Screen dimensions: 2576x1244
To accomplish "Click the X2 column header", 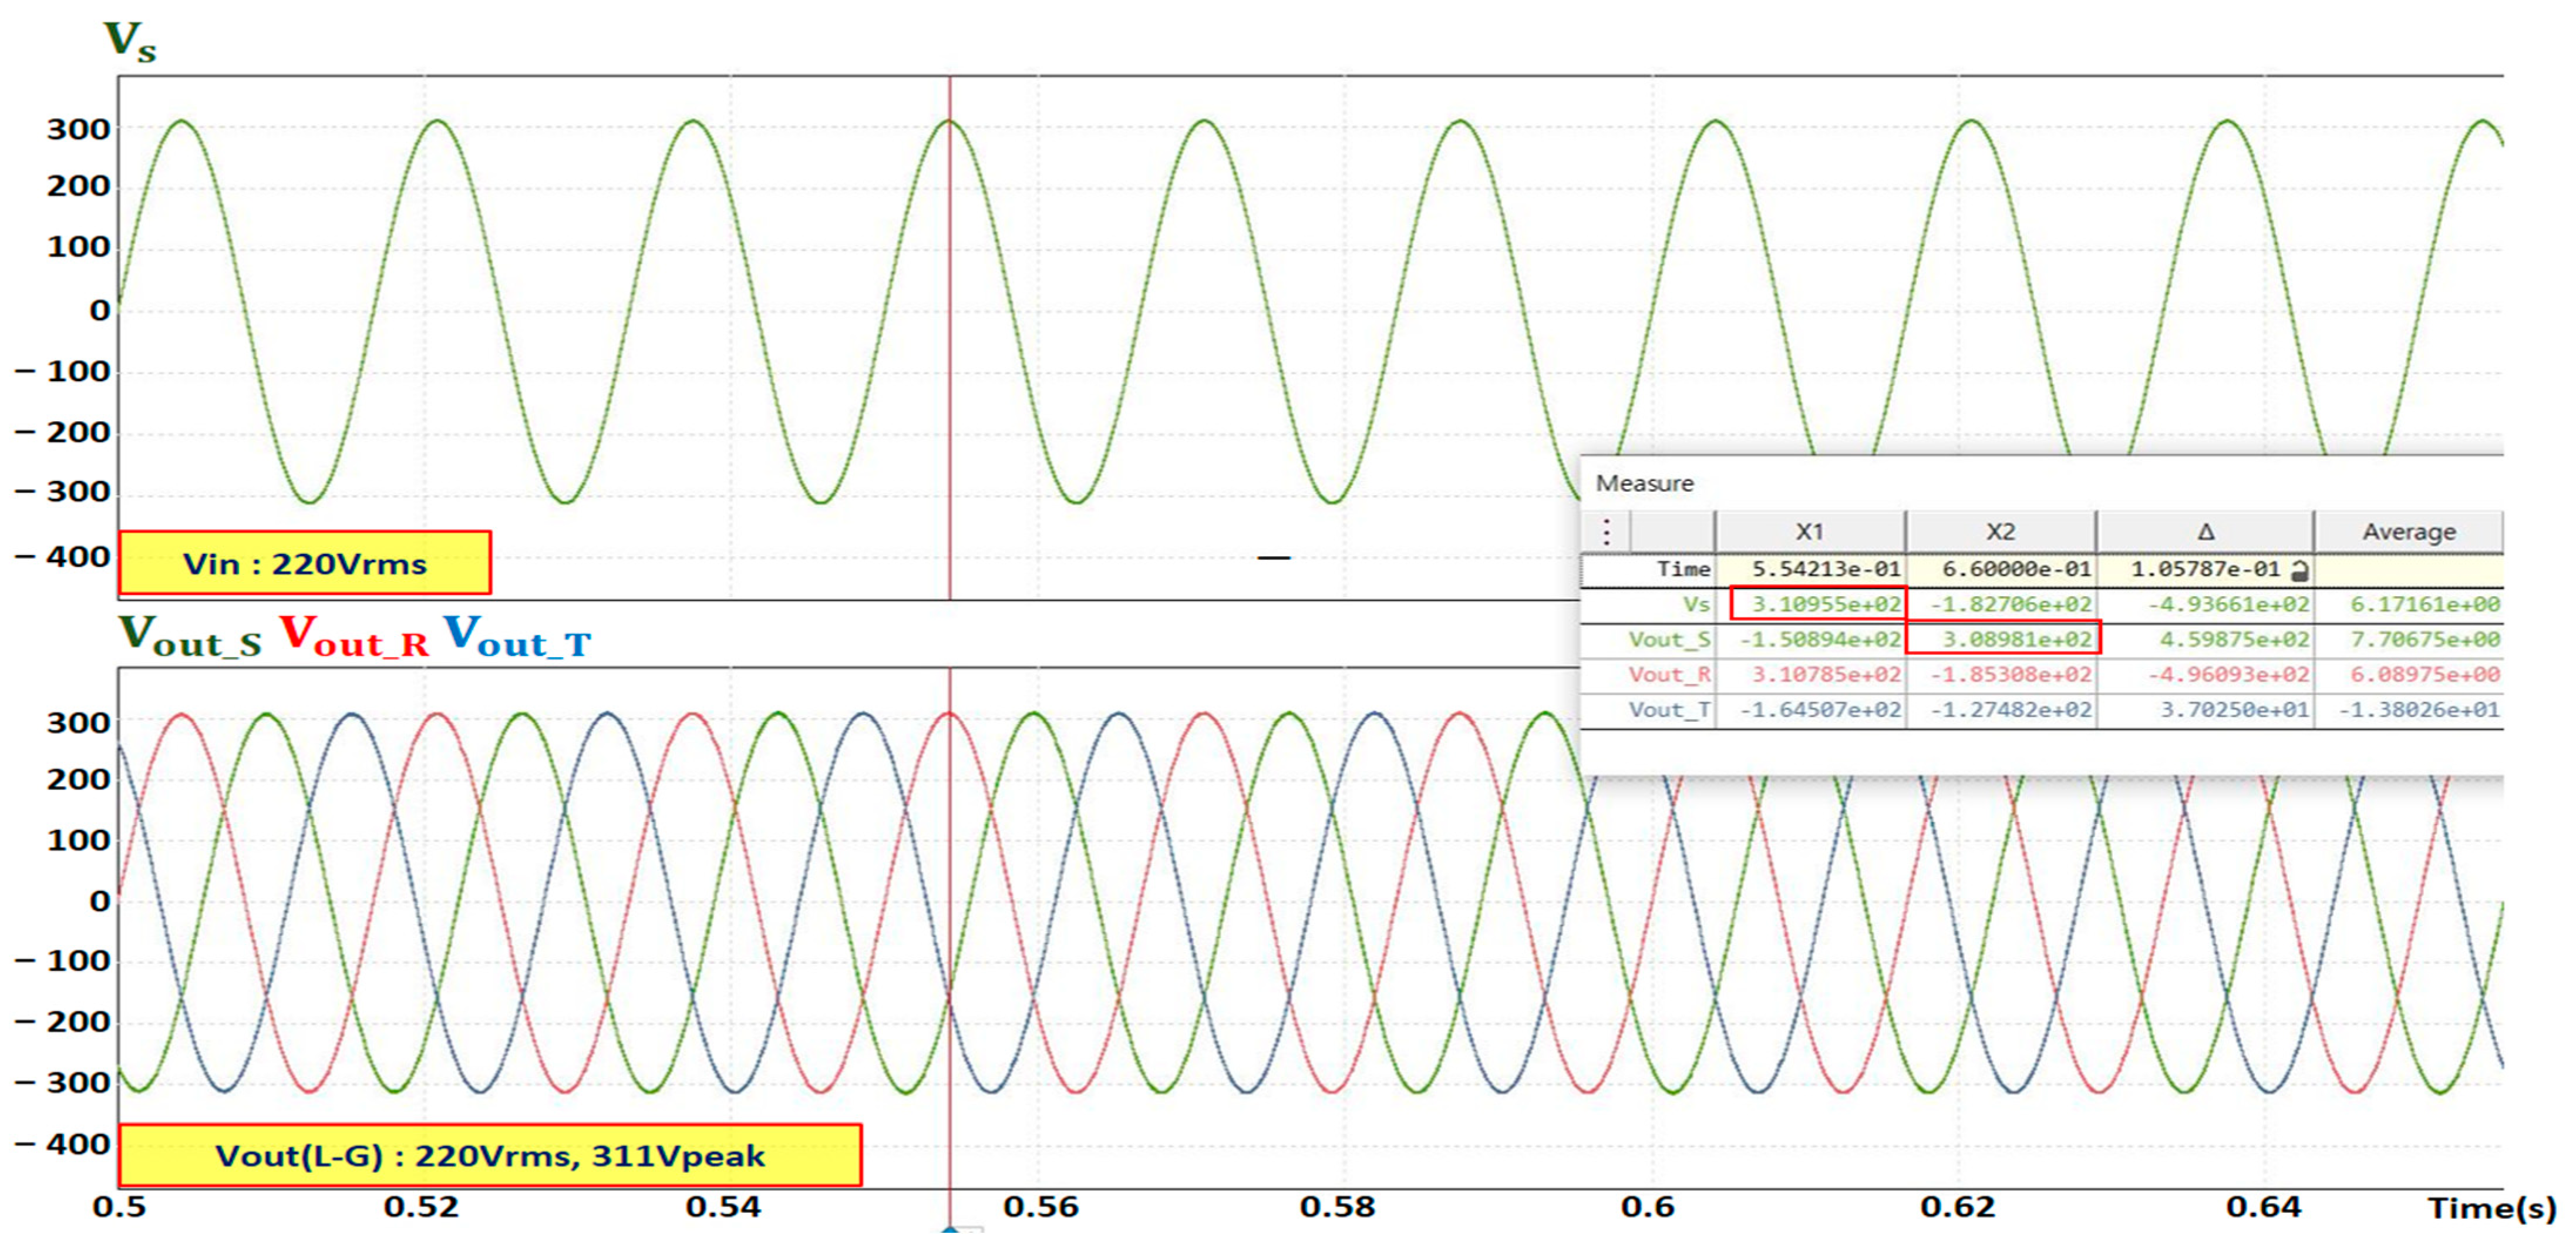I will (2000, 531).
